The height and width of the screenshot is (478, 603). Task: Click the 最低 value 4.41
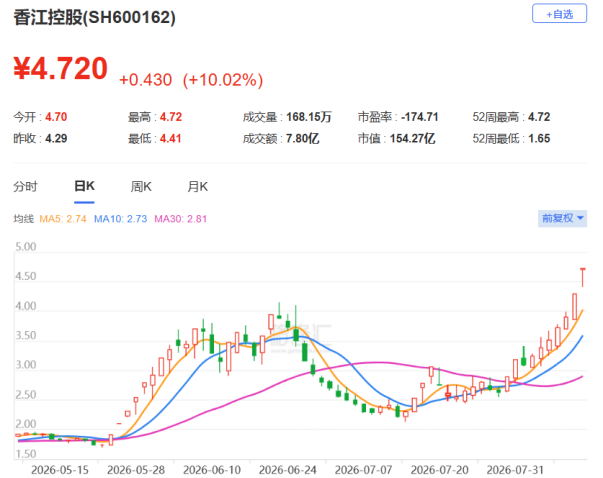point(170,138)
